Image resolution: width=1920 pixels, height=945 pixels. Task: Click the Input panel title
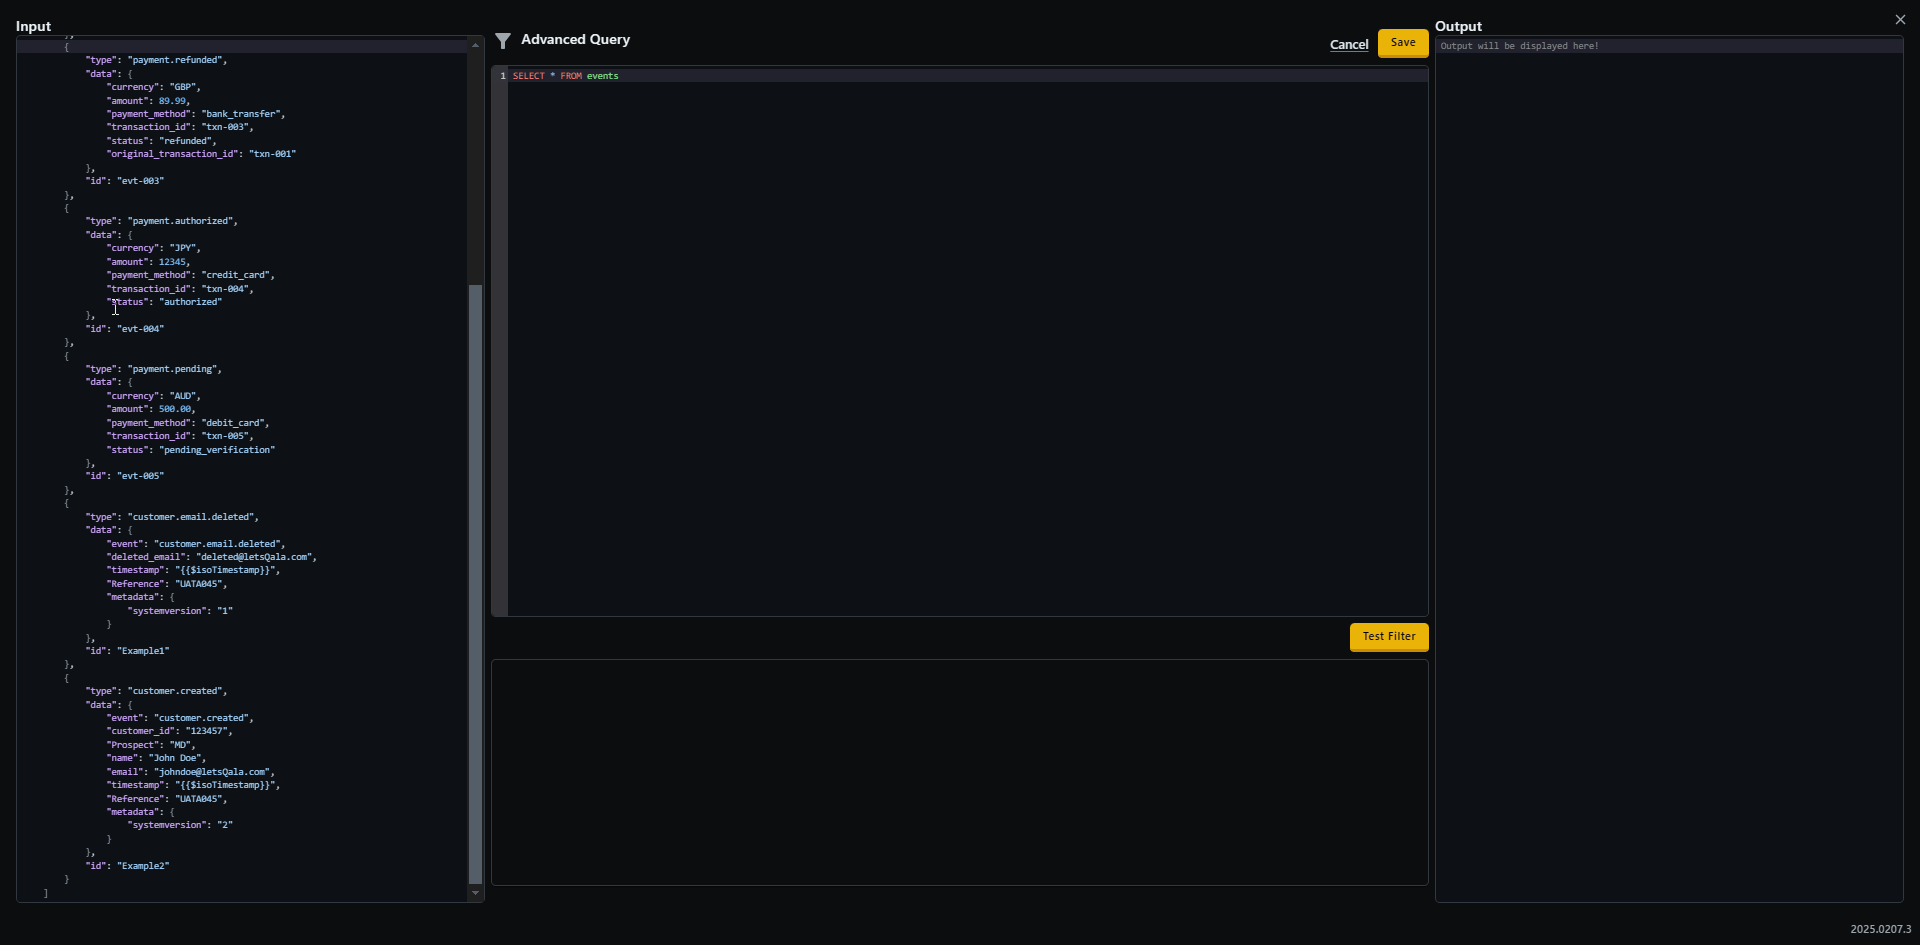coord(33,26)
